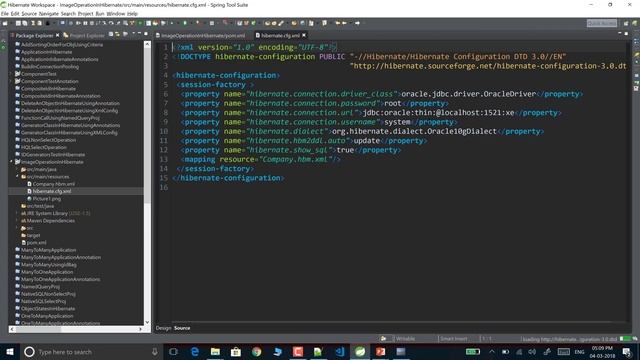
Task: Click the Company.hbm.xml mapping line in editor
Action: pyautogui.click(x=260, y=160)
